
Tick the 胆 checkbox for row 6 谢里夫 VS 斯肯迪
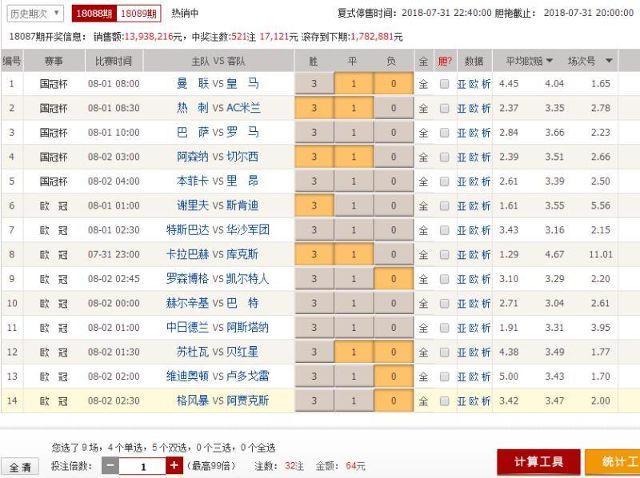(x=444, y=206)
